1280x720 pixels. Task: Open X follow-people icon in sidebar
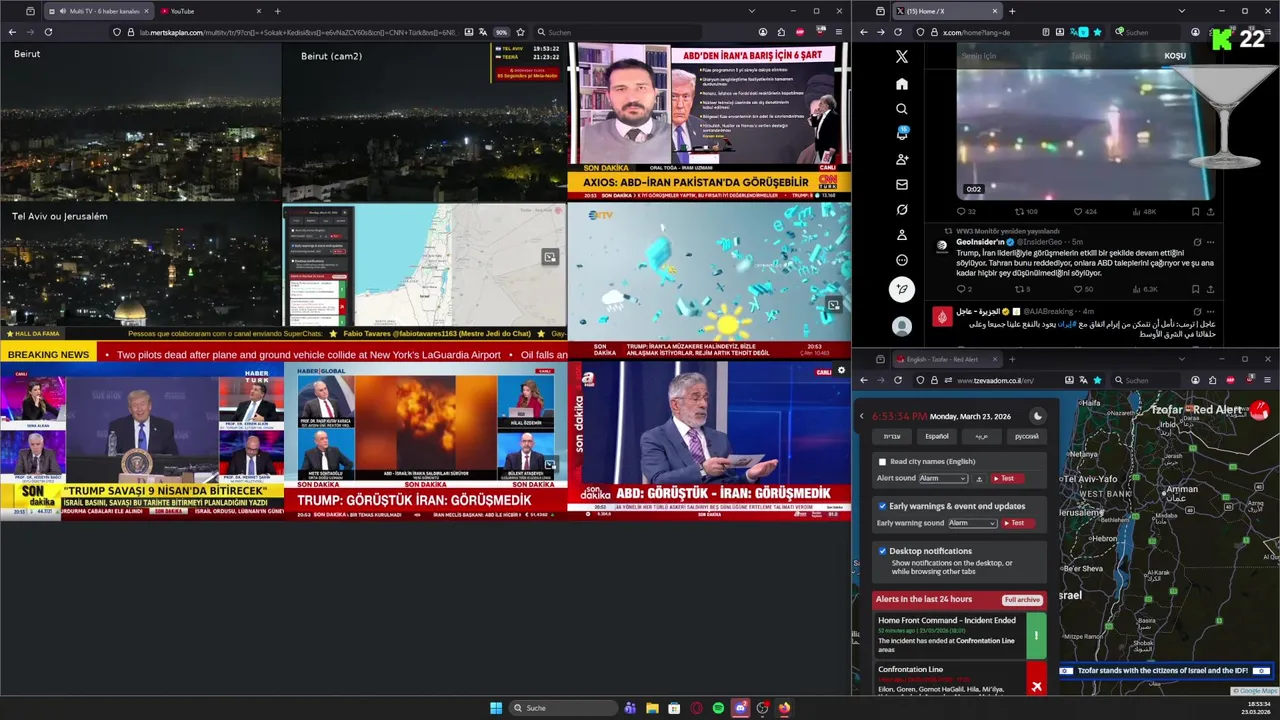click(901, 159)
